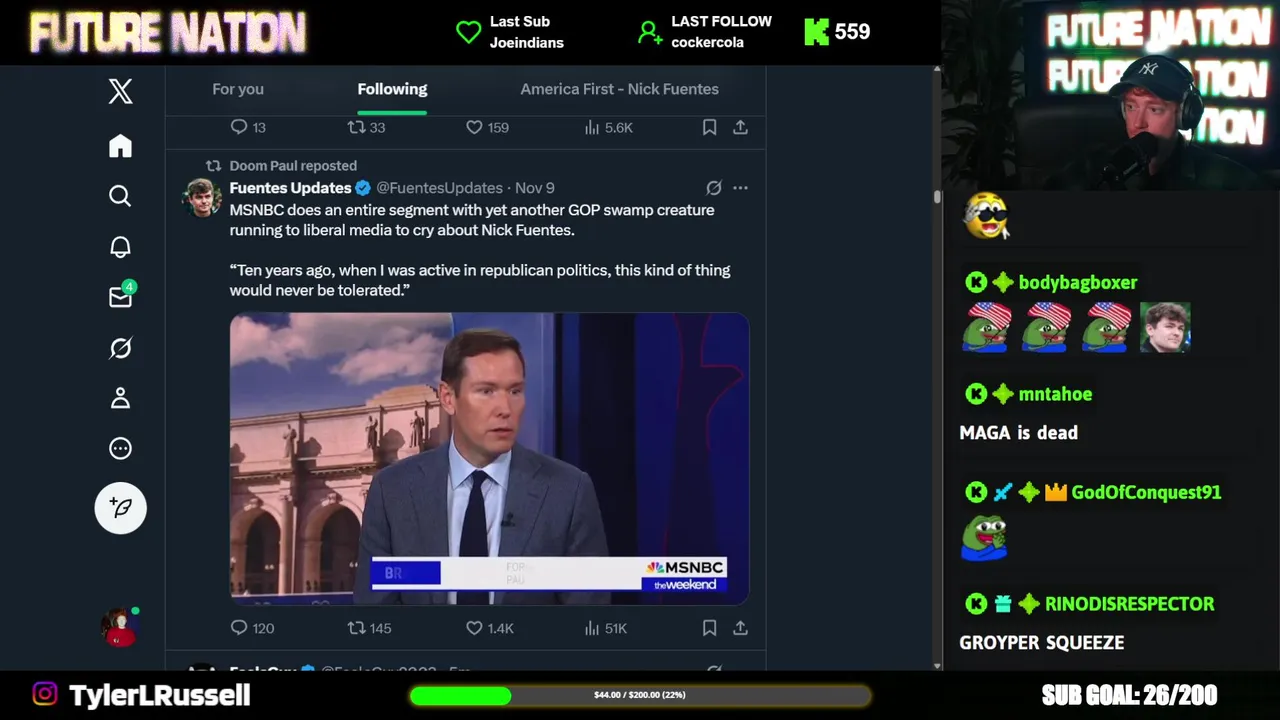Open the X logo home link
Screen dimensions: 1280x720
pos(120,92)
